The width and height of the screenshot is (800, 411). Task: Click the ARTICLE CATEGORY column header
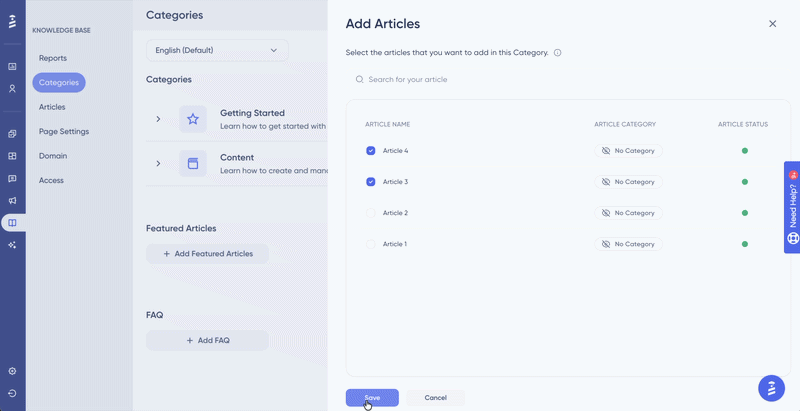coord(625,124)
